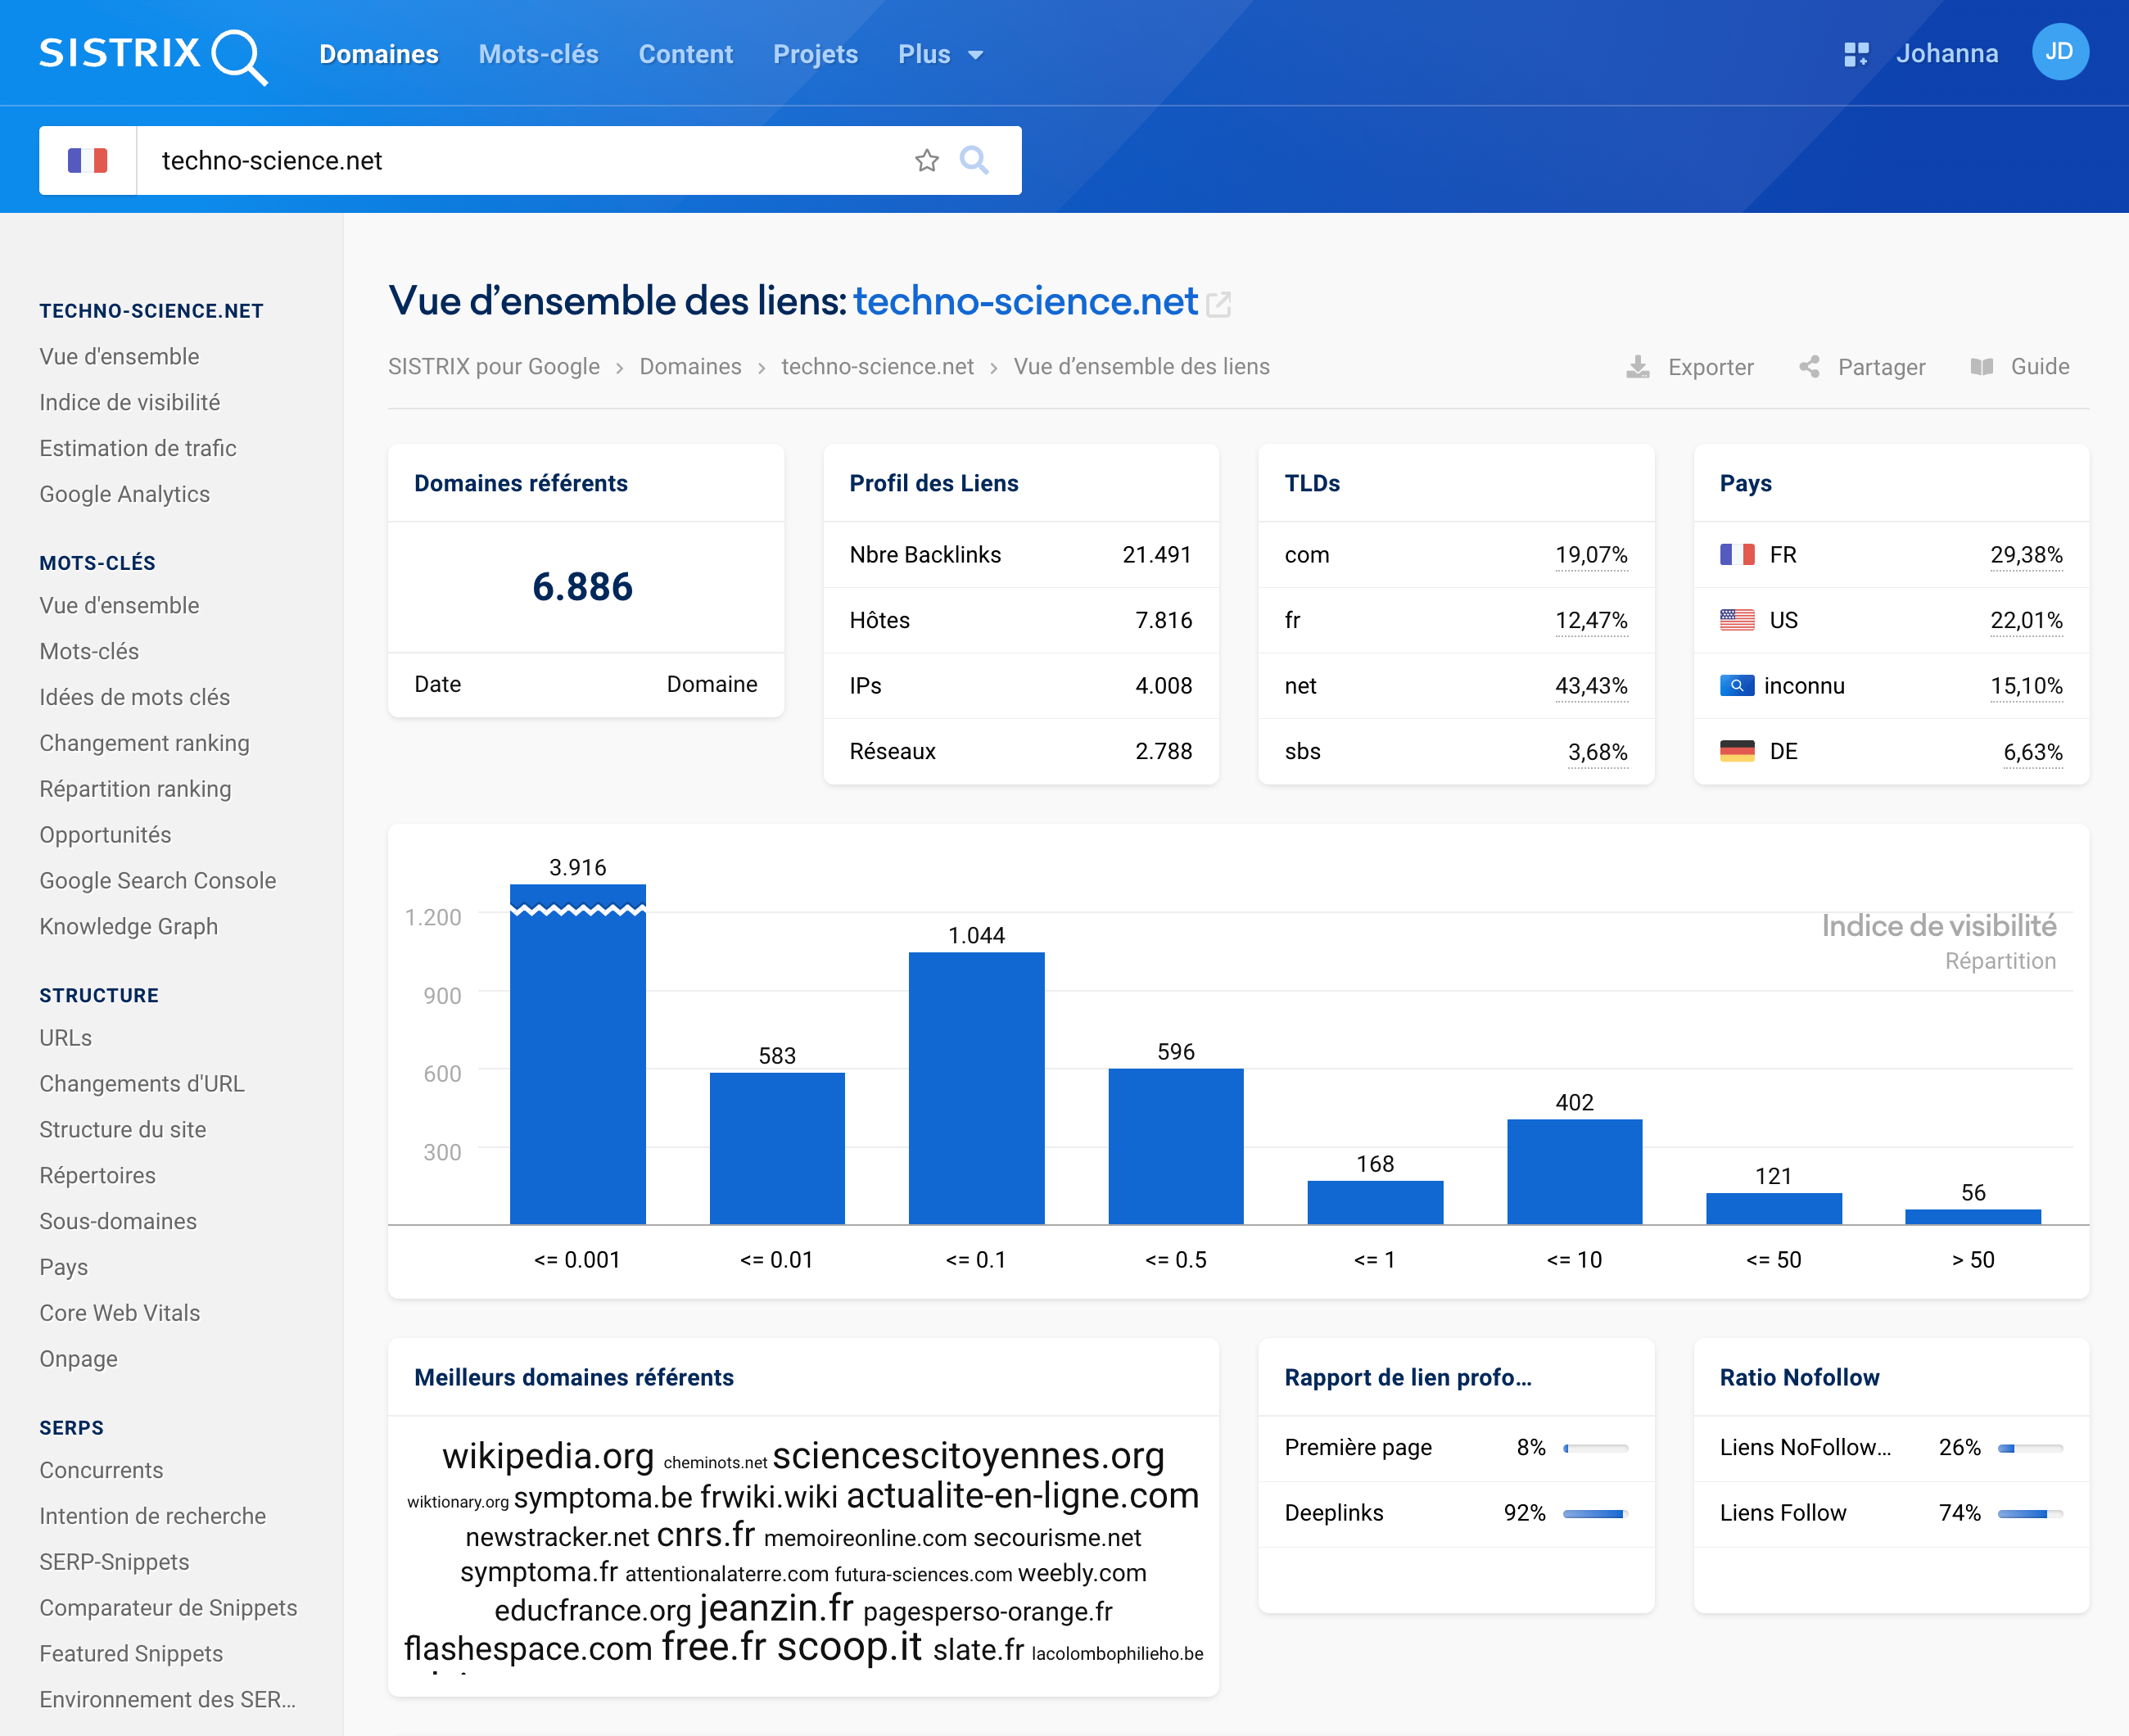The image size is (2129, 1736).
Task: Click the 43,43% net TLD value
Action: (x=1591, y=686)
